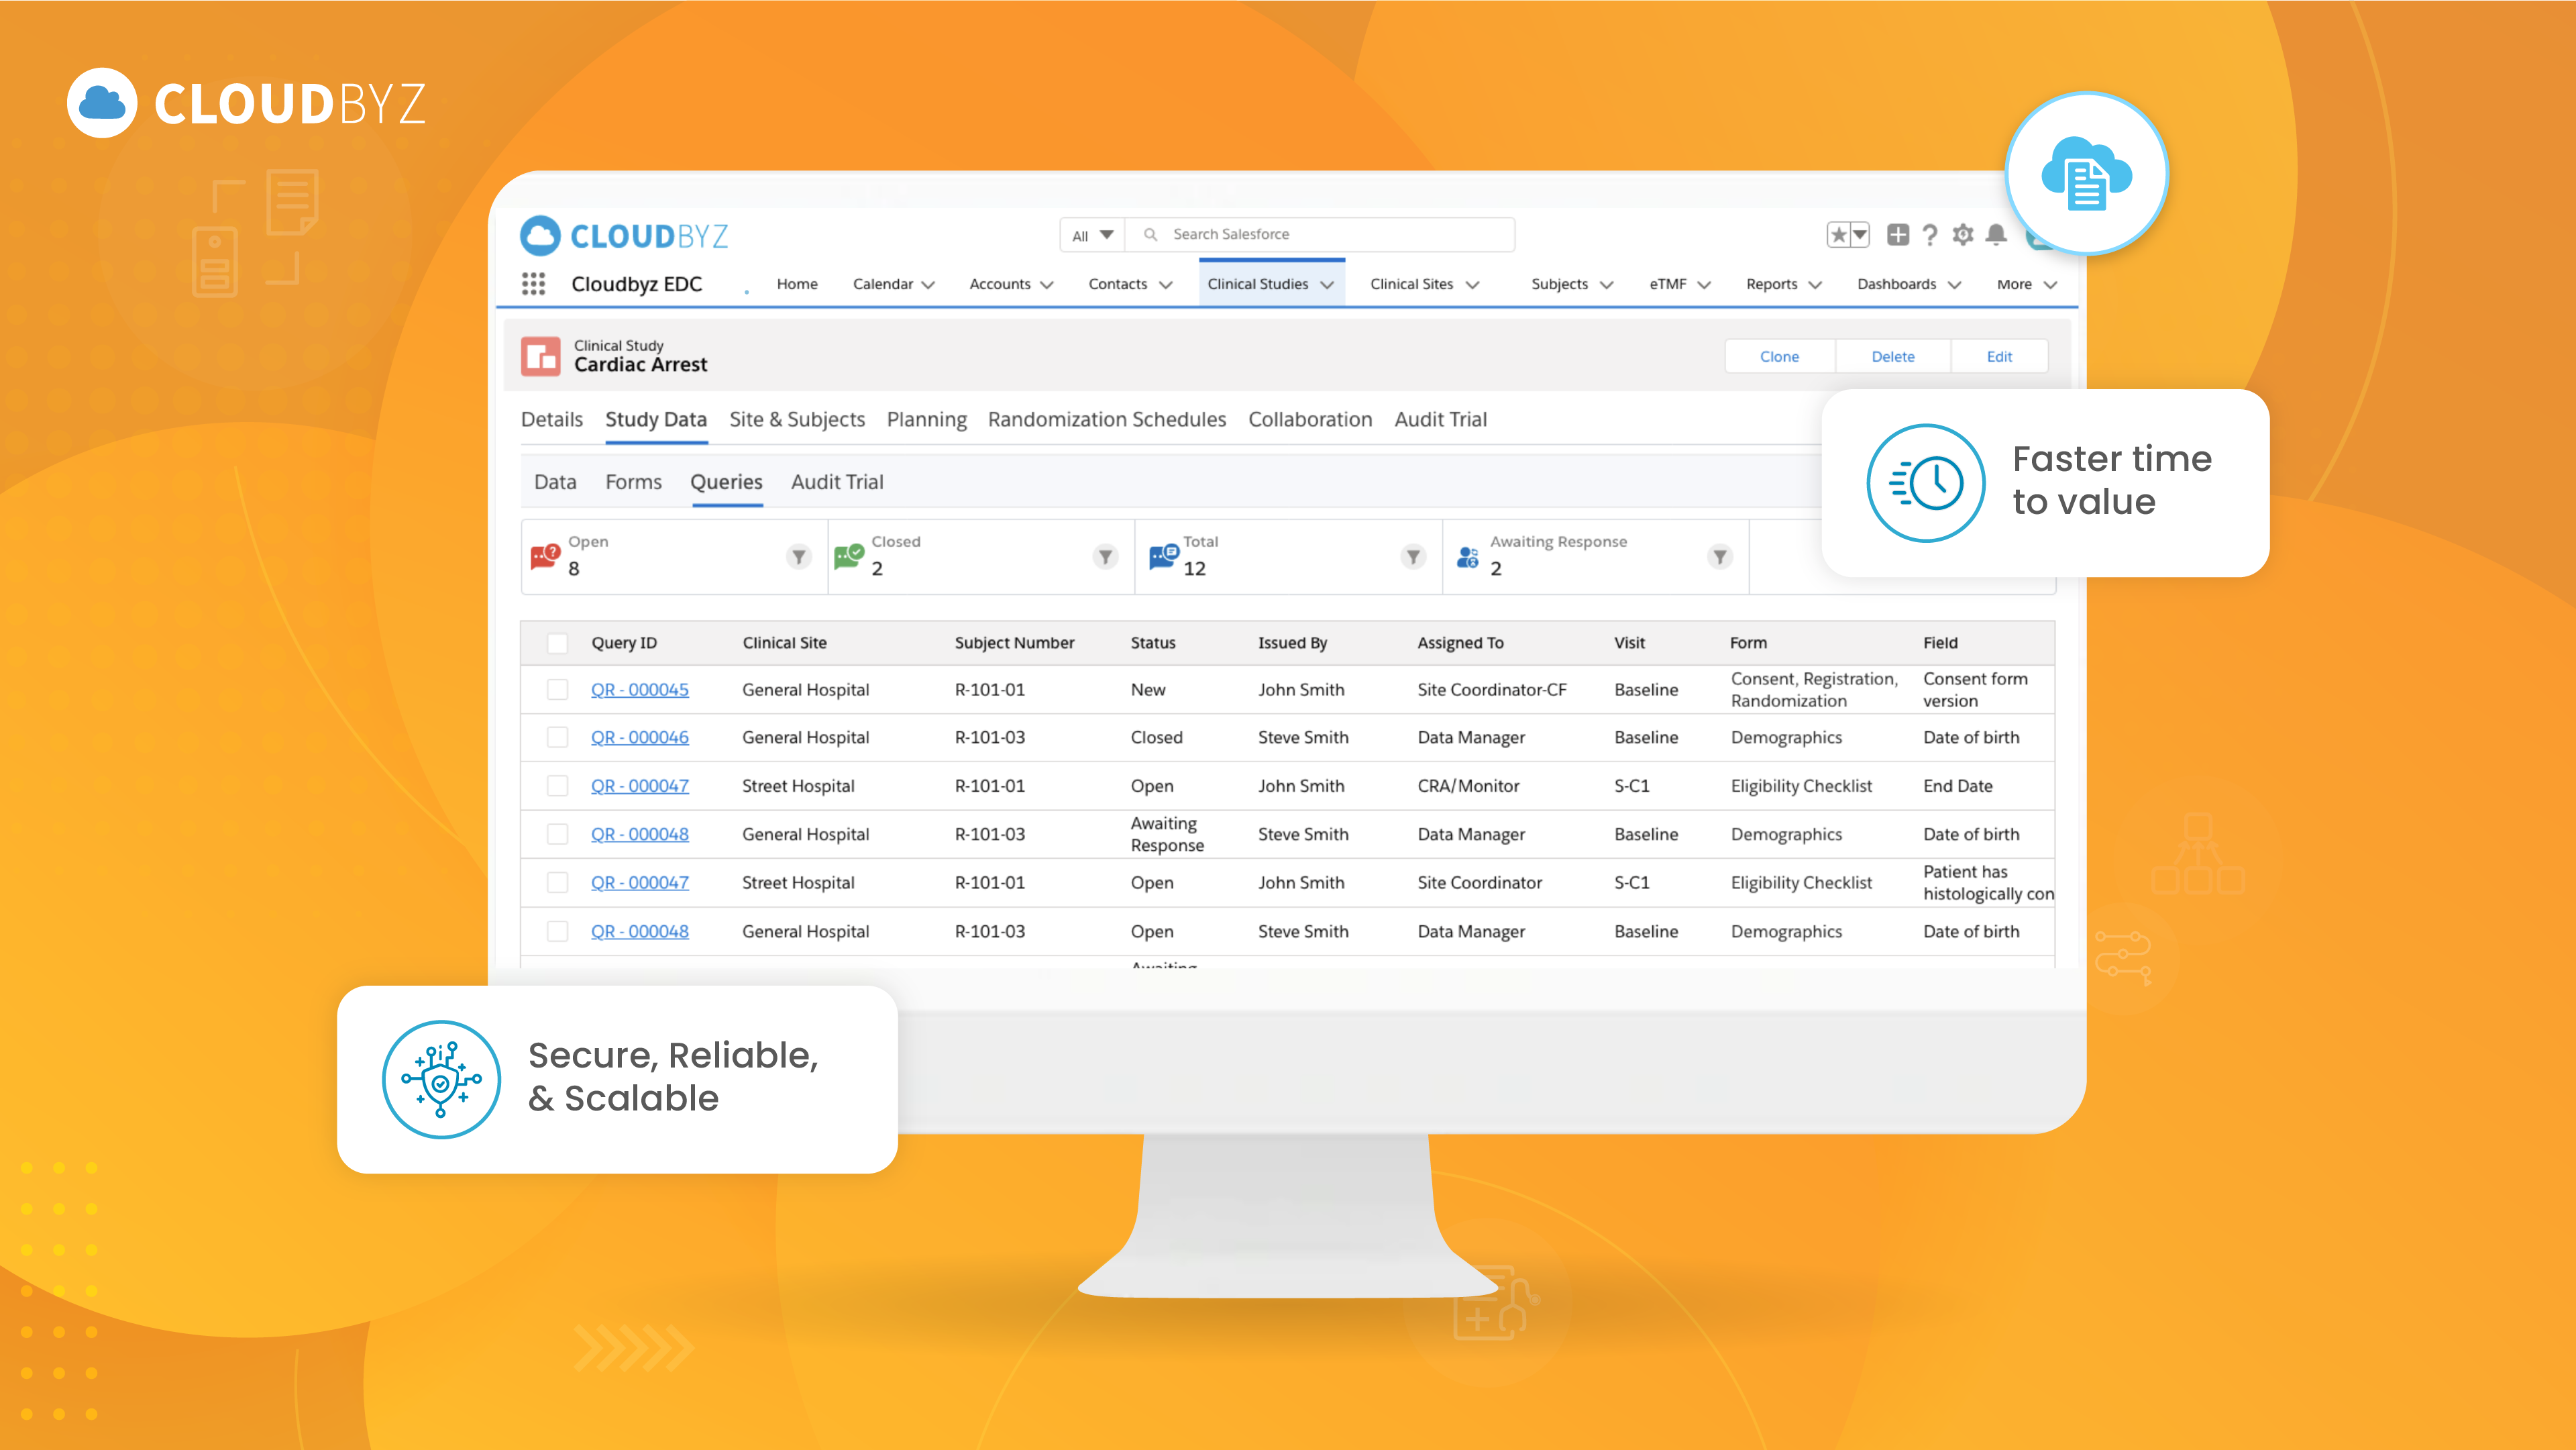Expand the eTMF nav dropdown chevron
2576x1450 pixels.
tap(1705, 285)
